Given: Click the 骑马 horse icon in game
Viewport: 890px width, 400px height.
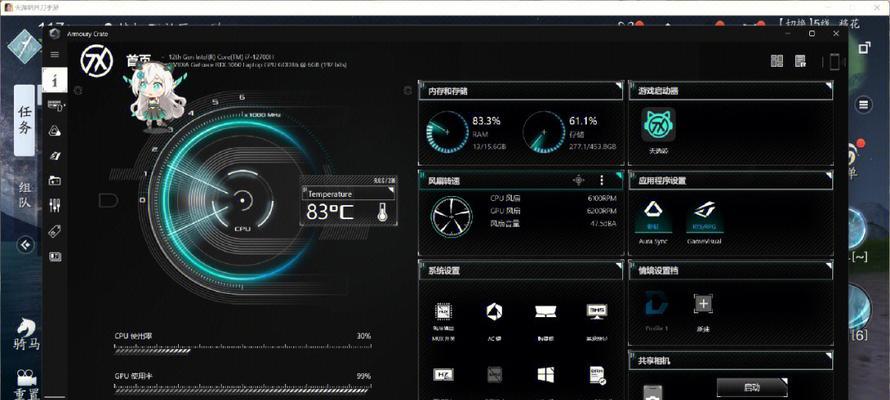Looking at the screenshot, I should point(27,335).
